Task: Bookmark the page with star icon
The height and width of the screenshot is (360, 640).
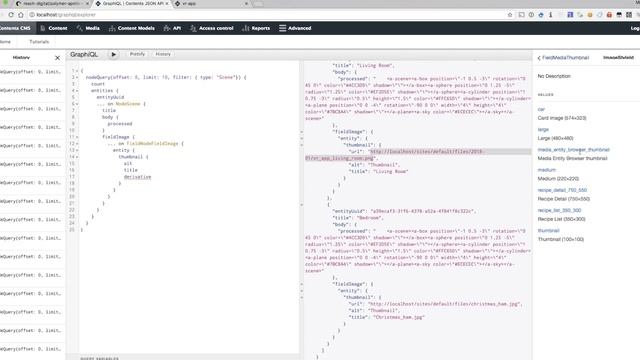Action: tap(510, 15)
